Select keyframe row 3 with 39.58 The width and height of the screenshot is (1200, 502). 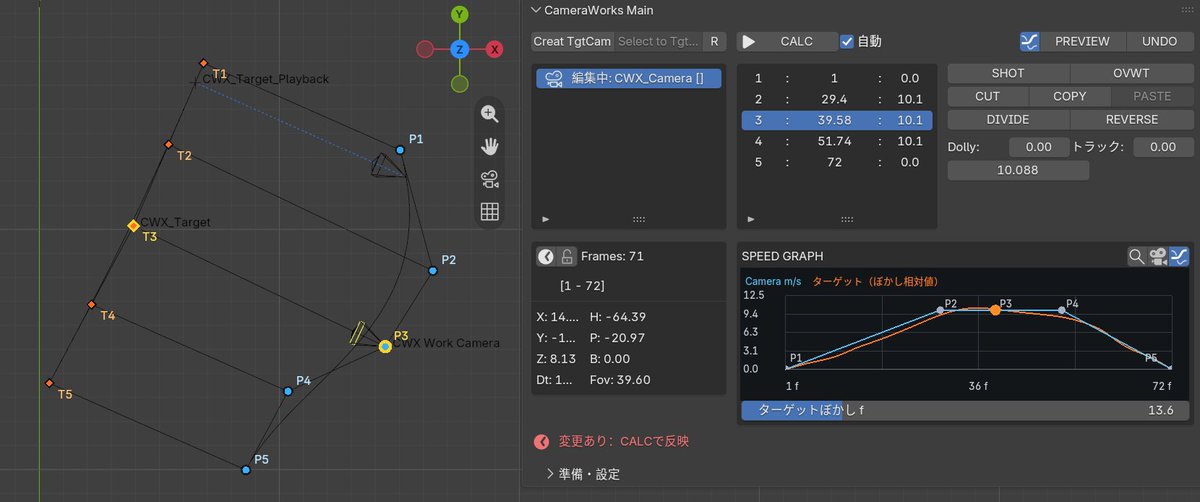point(837,120)
